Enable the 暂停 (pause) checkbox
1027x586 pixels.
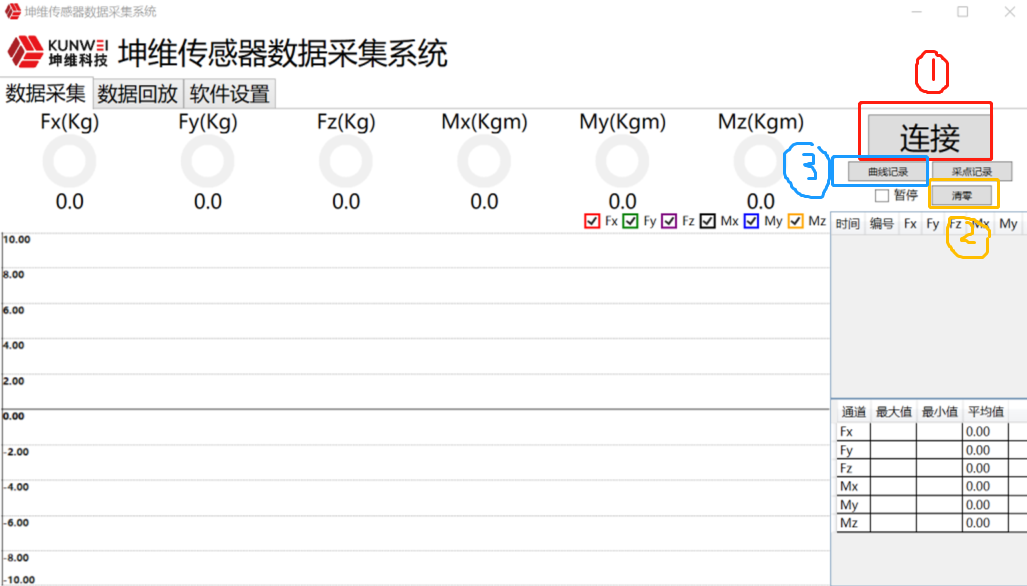point(882,195)
